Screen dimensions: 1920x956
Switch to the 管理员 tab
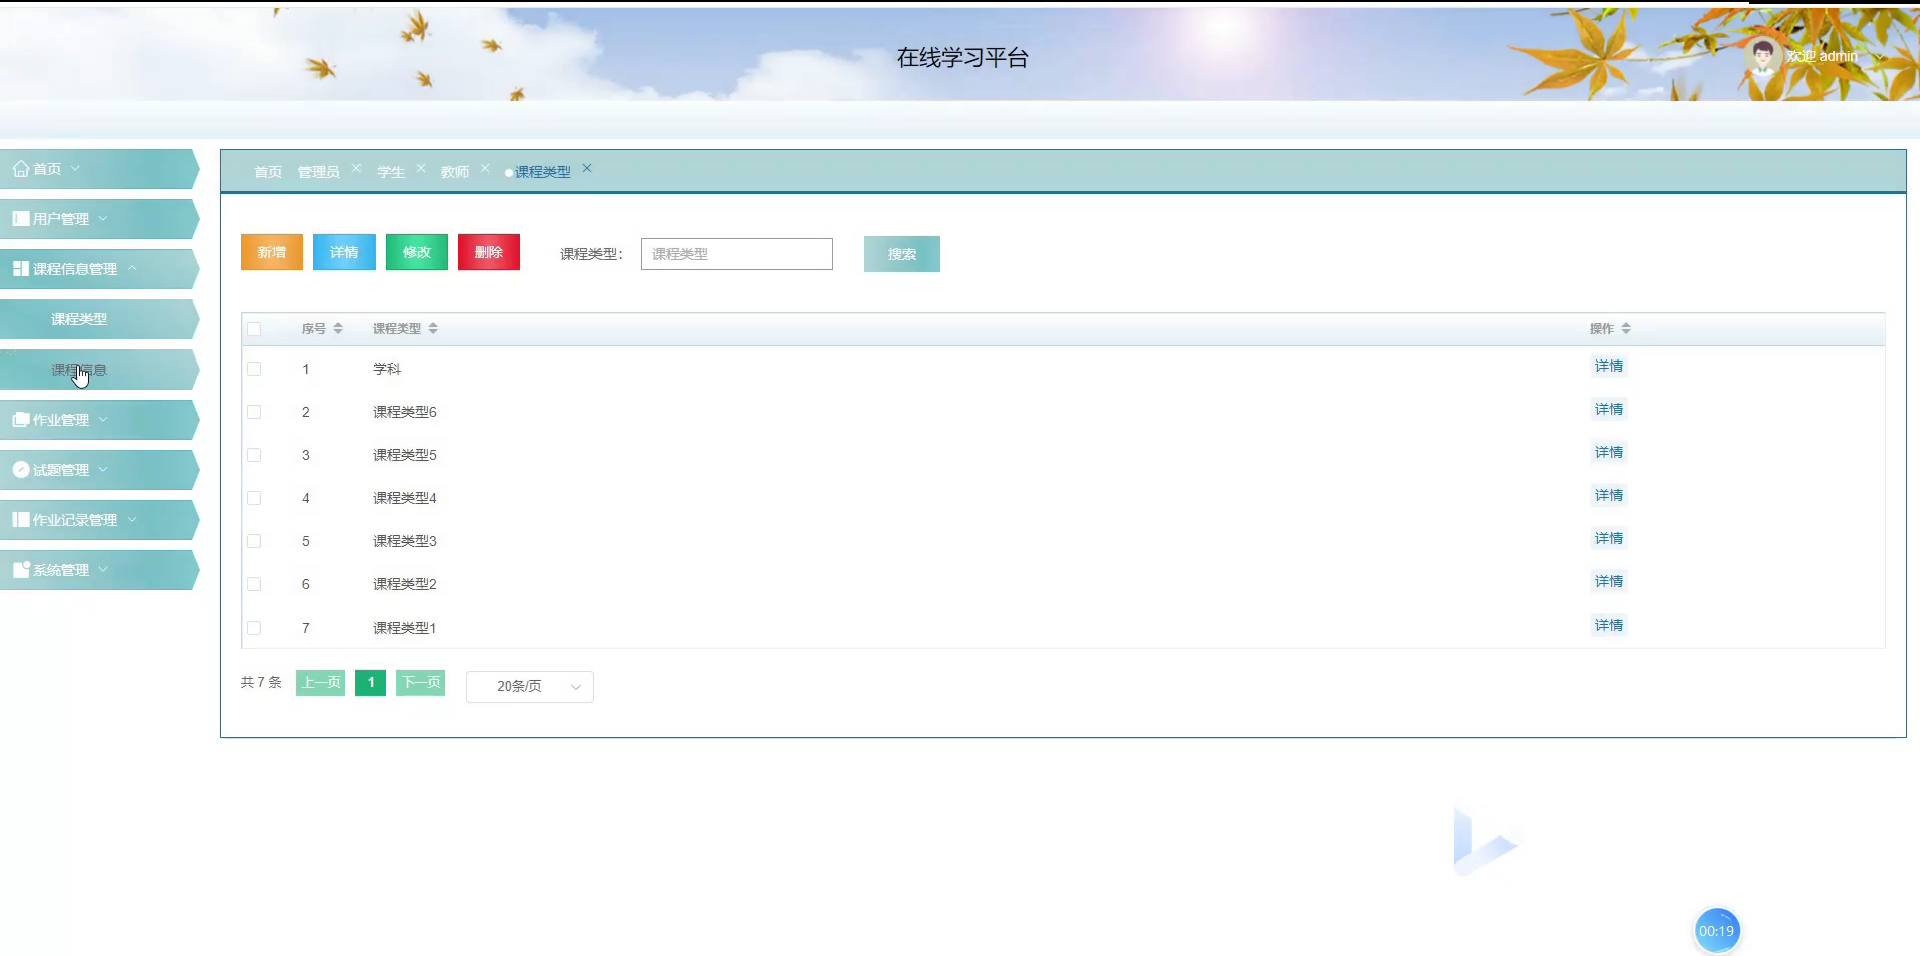pyautogui.click(x=318, y=172)
